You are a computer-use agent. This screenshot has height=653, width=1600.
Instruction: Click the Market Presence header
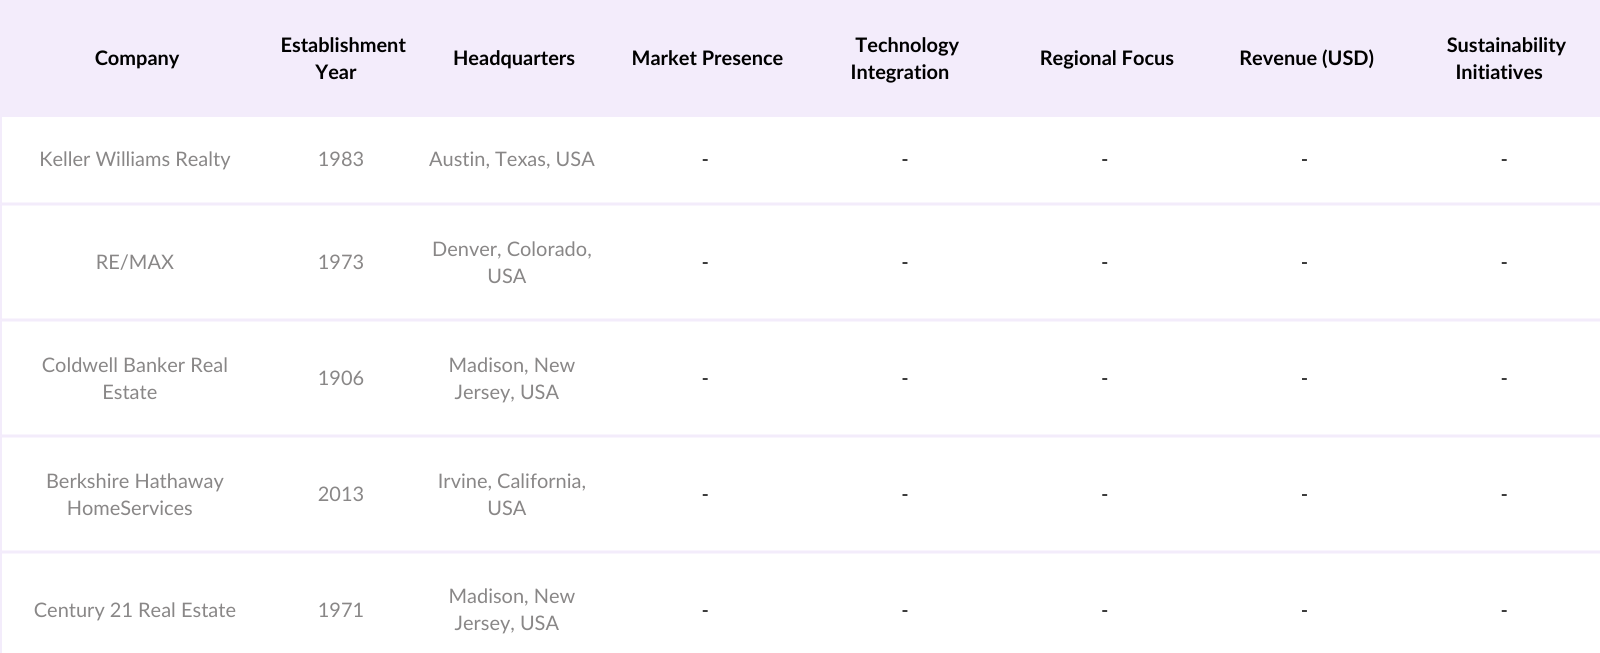(x=706, y=58)
